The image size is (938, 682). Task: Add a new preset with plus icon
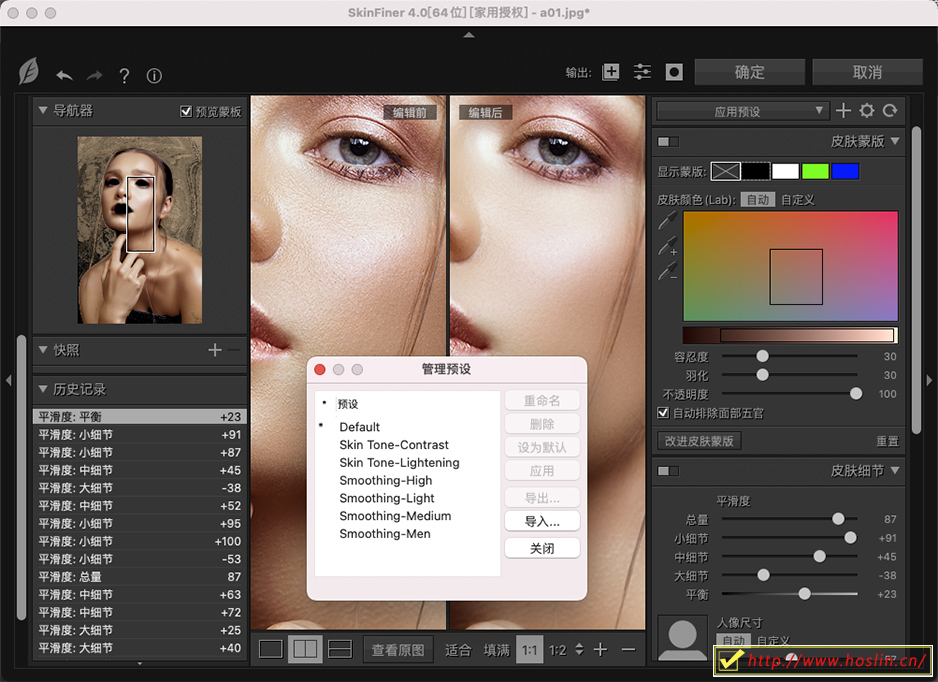click(843, 111)
